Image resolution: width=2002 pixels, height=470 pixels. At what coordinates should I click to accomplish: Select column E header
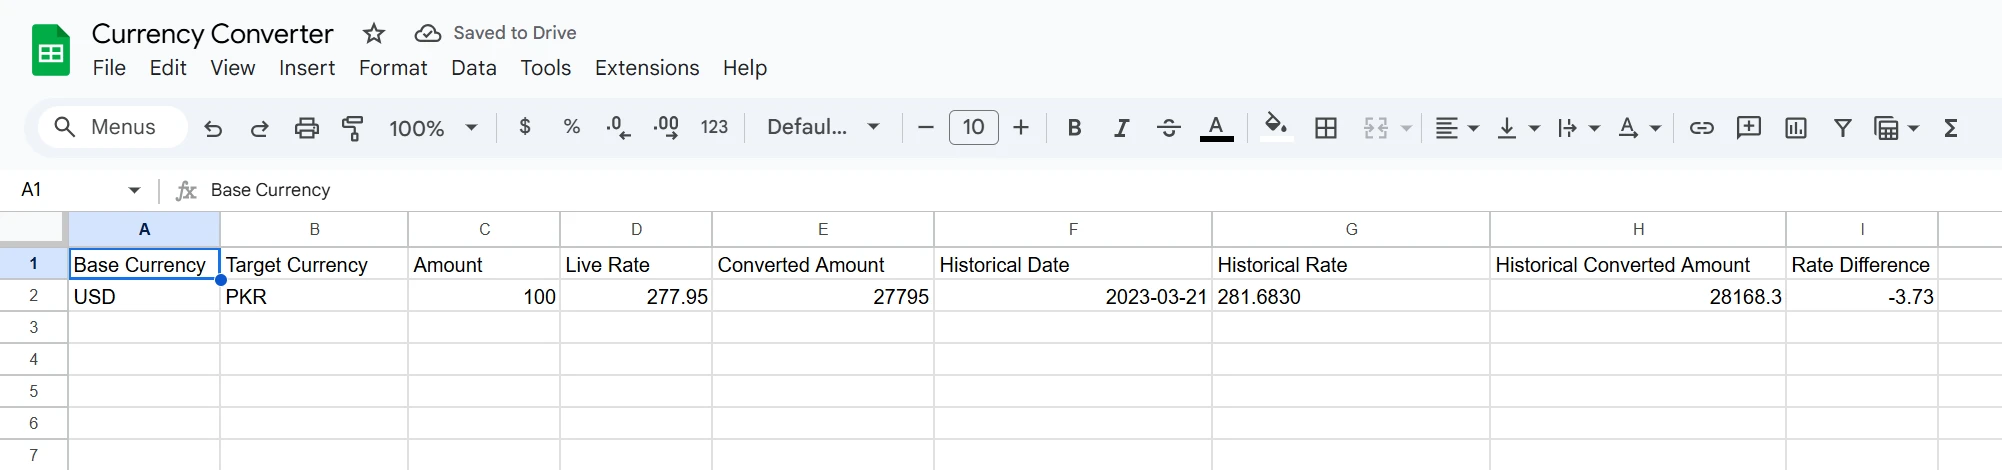(x=823, y=229)
